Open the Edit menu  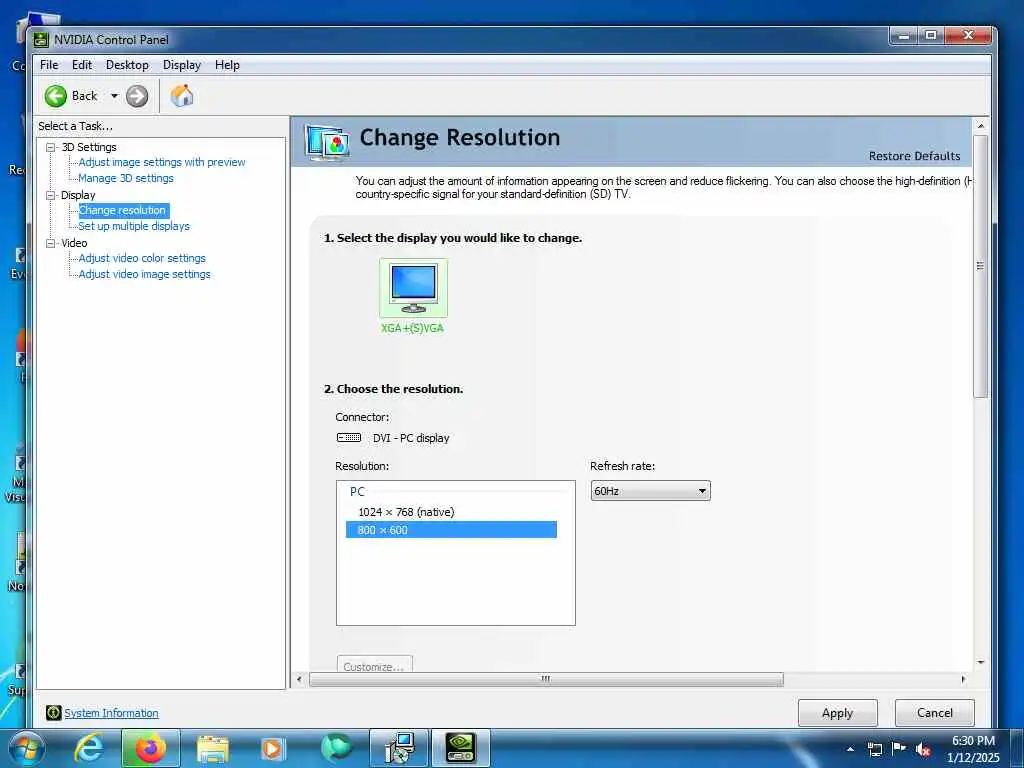[82, 65]
